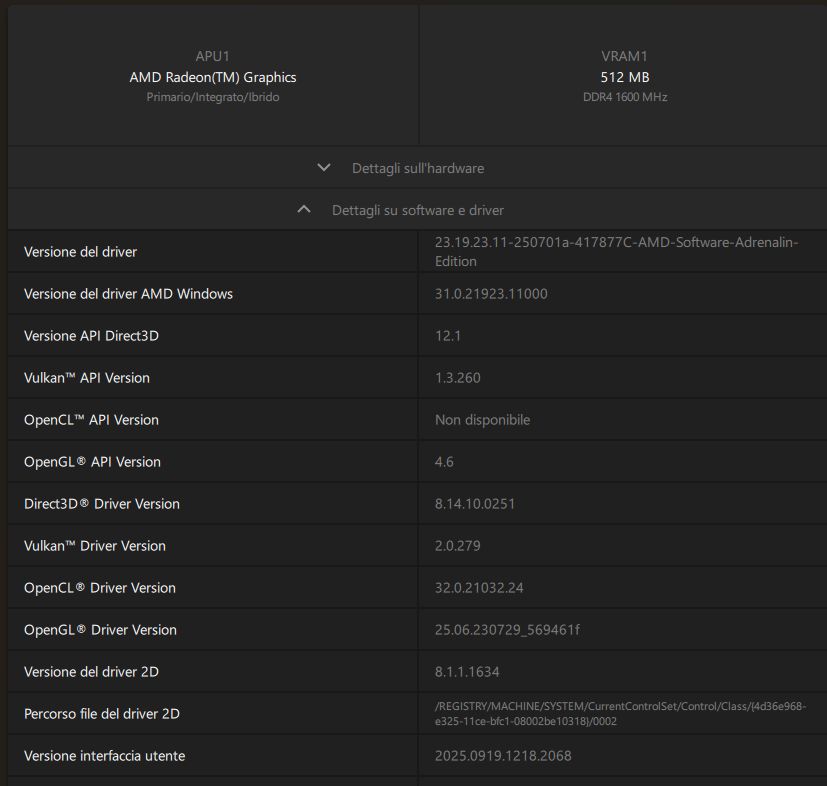Expand the Dettagli sull'hardware section label
827x786 pixels.
click(x=417, y=168)
